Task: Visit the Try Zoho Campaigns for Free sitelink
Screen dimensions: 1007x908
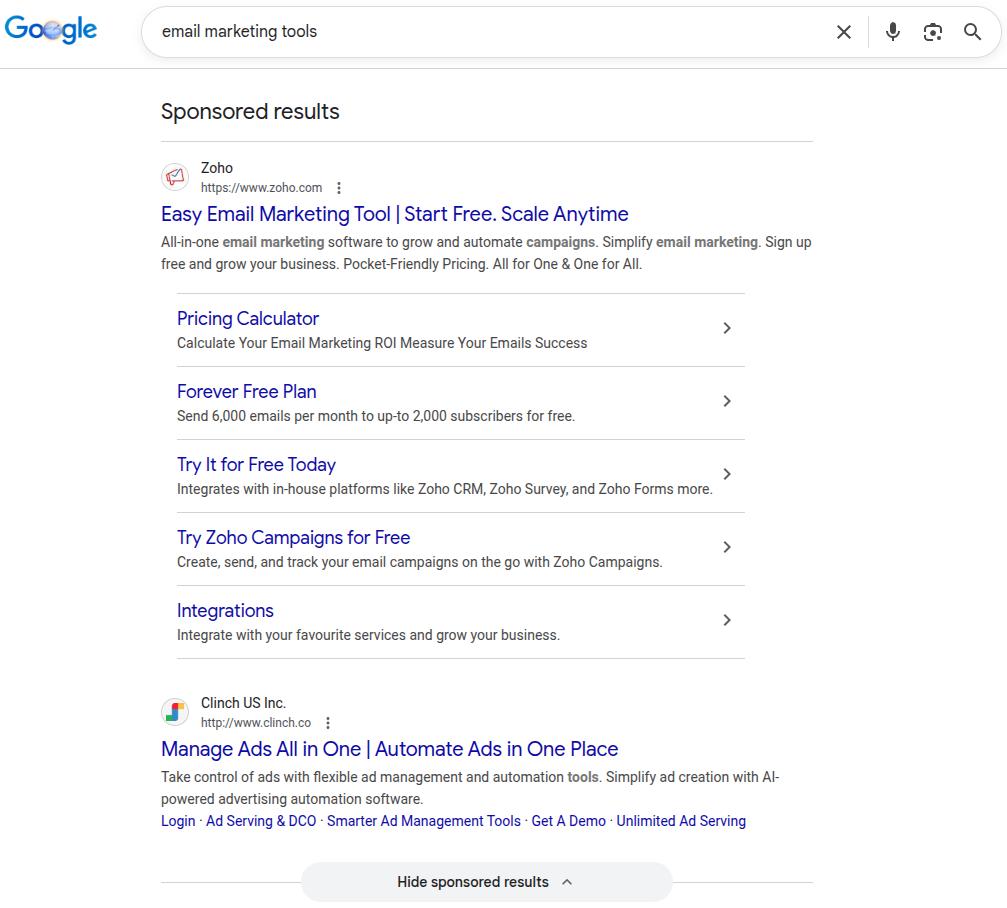Action: (x=293, y=537)
